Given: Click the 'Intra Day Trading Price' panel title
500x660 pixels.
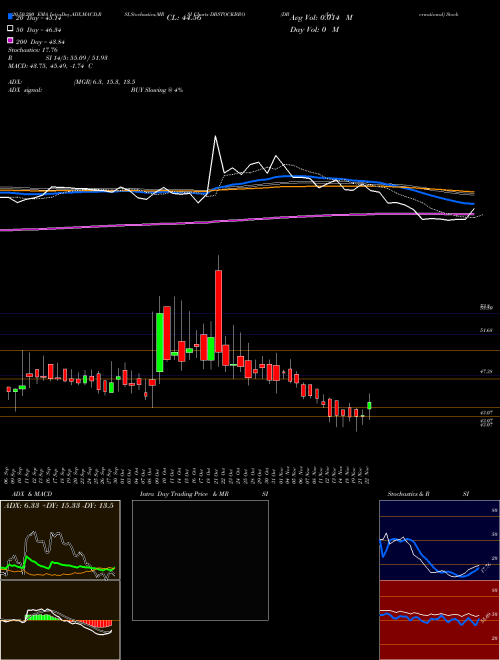Looking at the screenshot, I should (x=174, y=494).
